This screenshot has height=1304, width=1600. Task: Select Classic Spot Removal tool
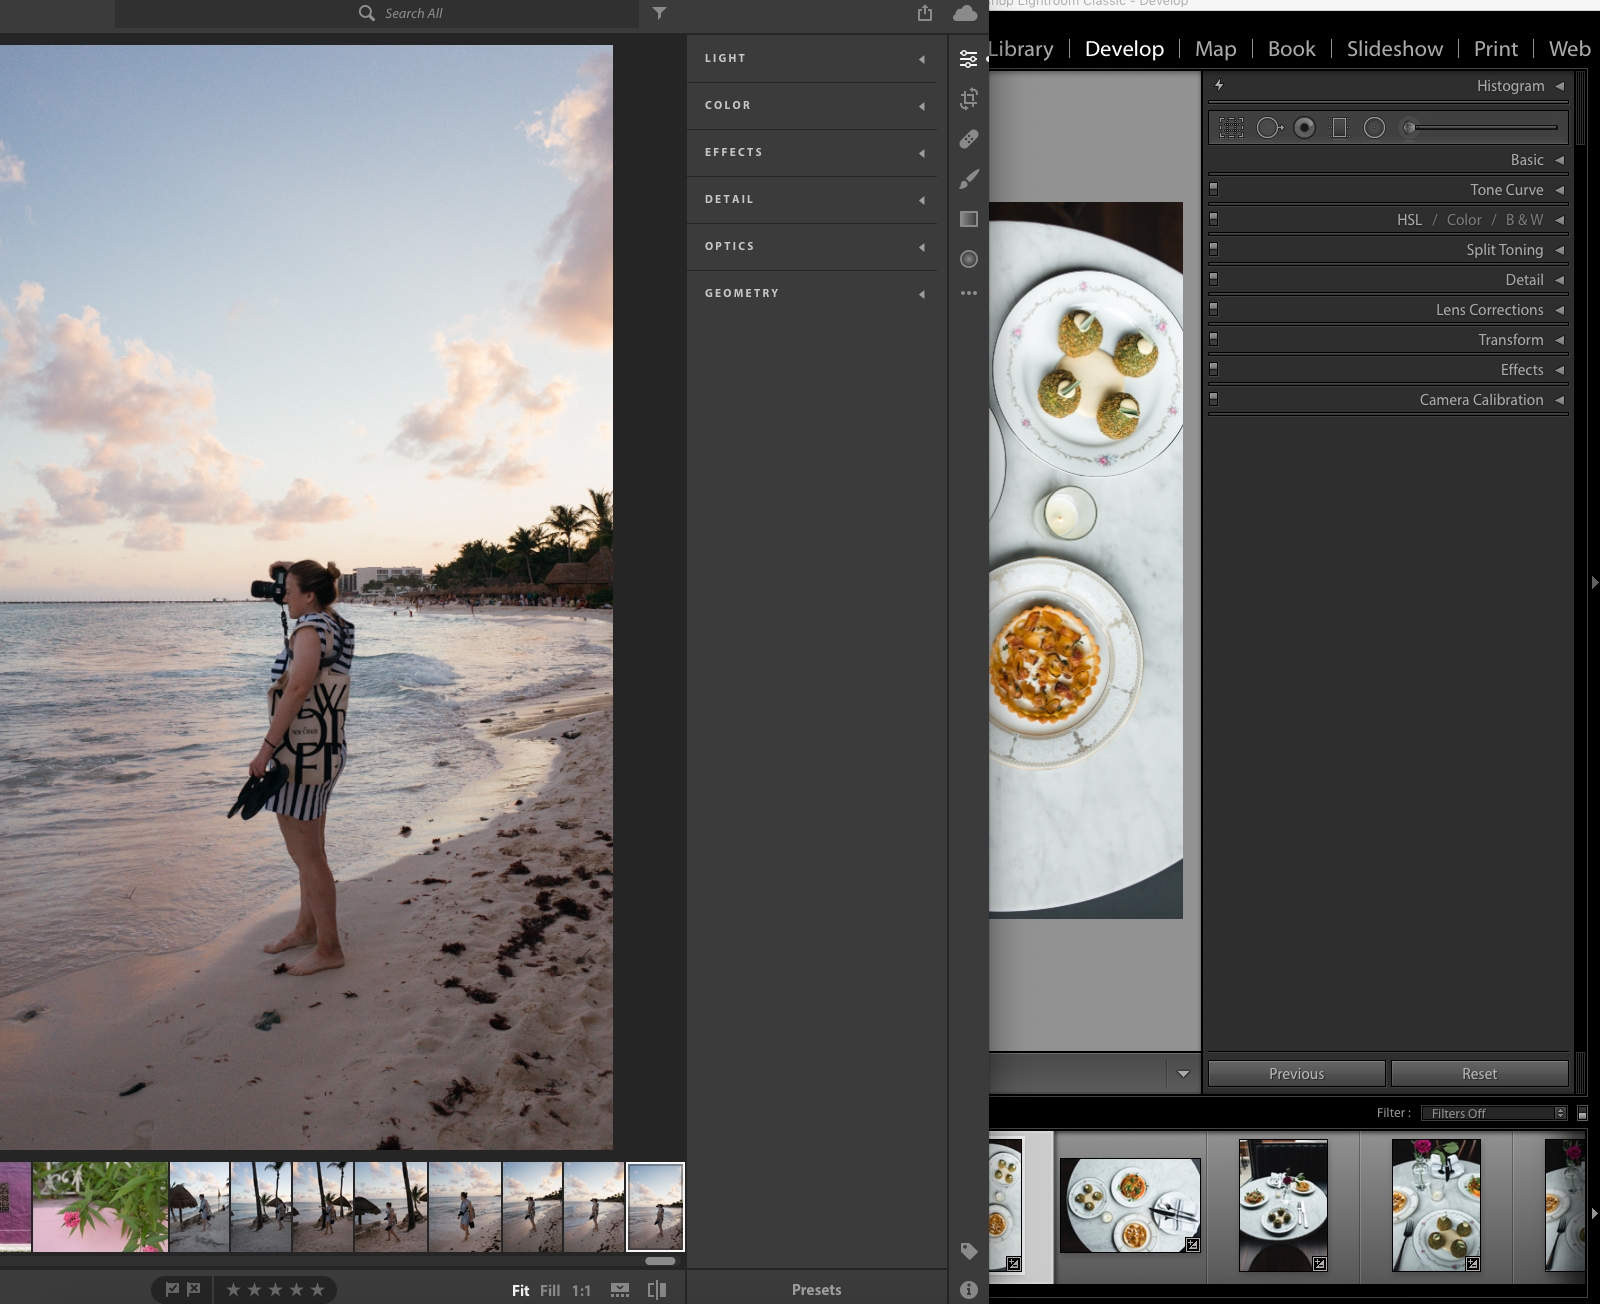tap(1269, 128)
